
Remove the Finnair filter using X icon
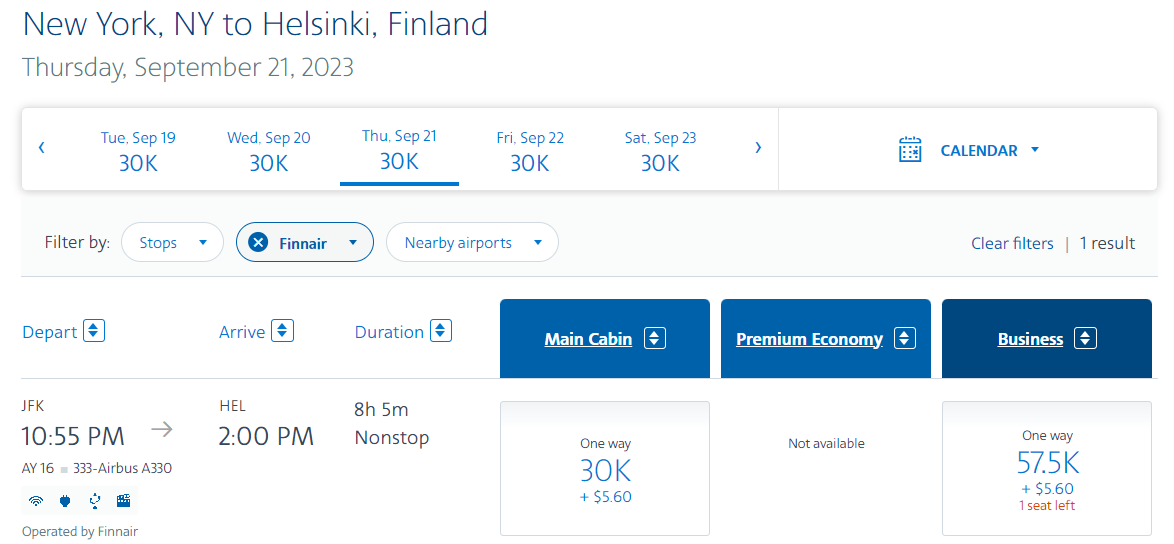[258, 242]
